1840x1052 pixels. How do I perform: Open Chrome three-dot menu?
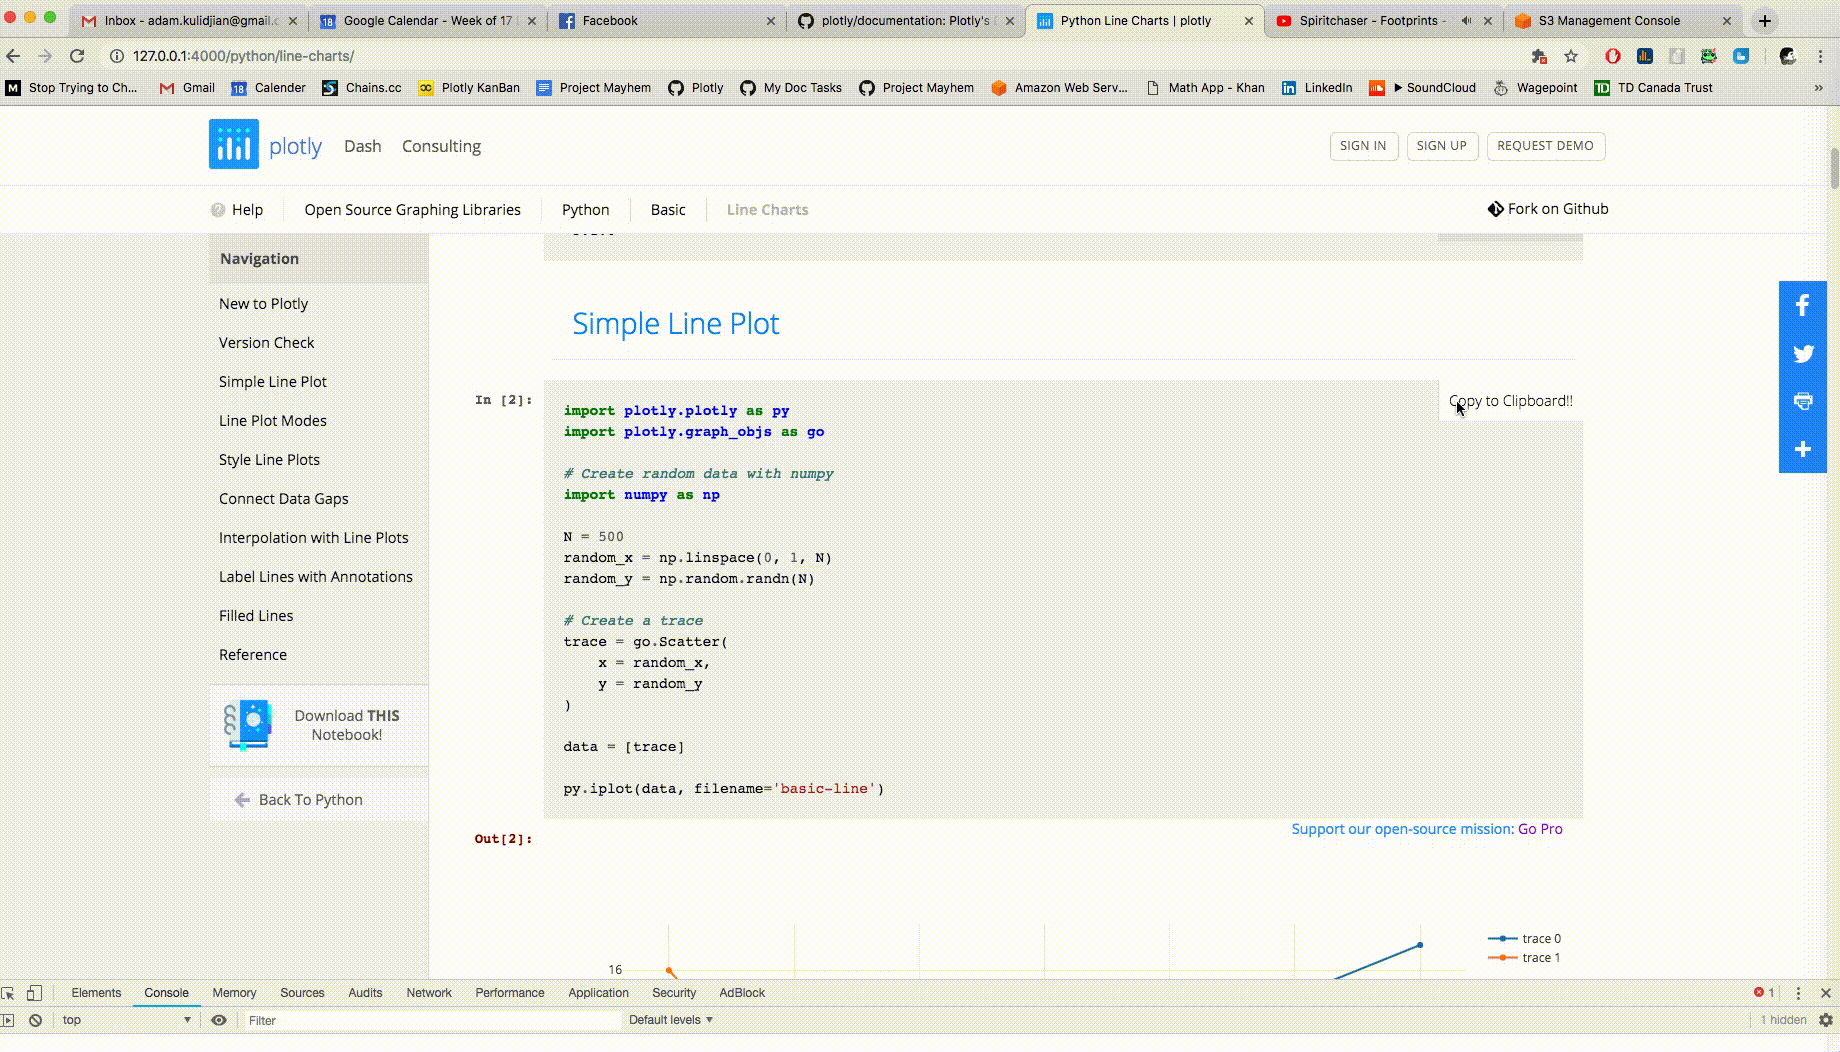click(x=1822, y=56)
